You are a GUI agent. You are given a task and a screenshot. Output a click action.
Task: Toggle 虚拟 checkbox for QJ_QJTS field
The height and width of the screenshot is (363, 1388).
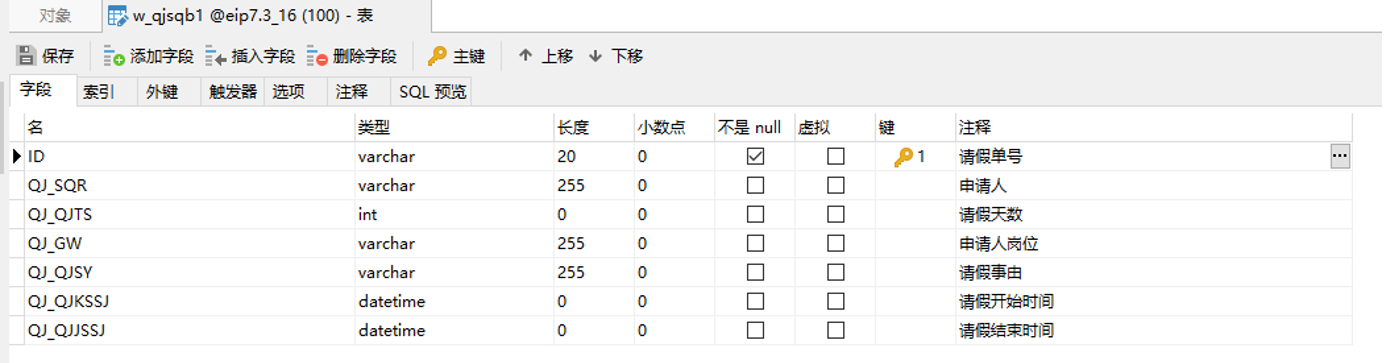pyautogui.click(x=835, y=215)
